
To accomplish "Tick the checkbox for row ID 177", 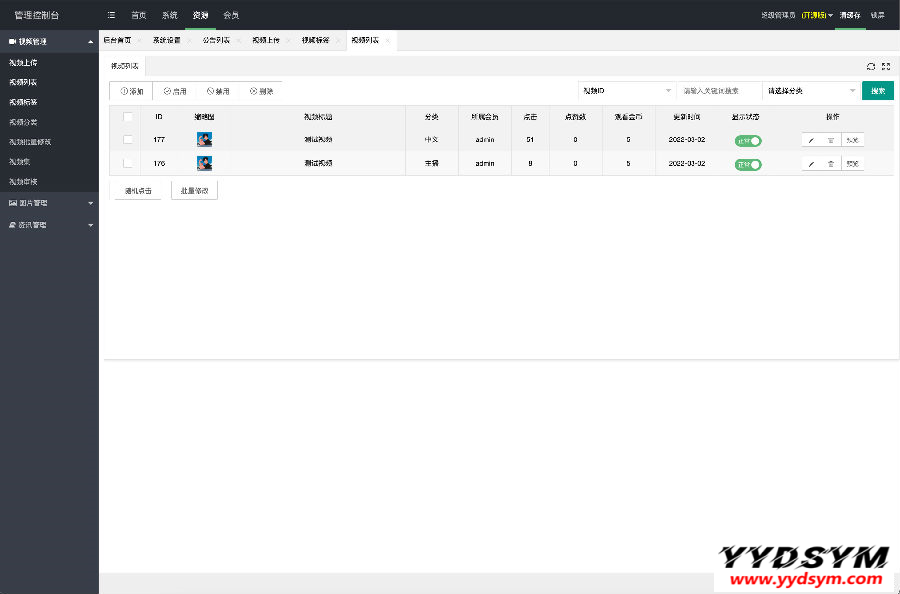I will point(128,140).
